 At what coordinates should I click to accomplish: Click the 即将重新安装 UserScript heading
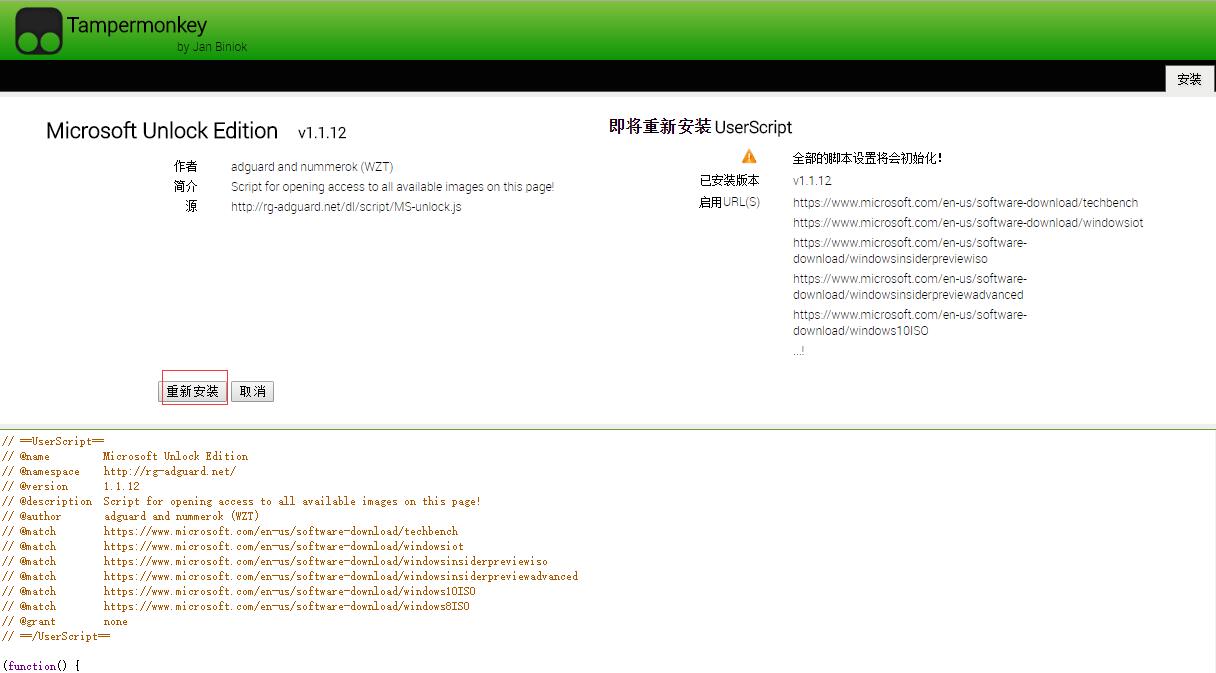coord(700,127)
